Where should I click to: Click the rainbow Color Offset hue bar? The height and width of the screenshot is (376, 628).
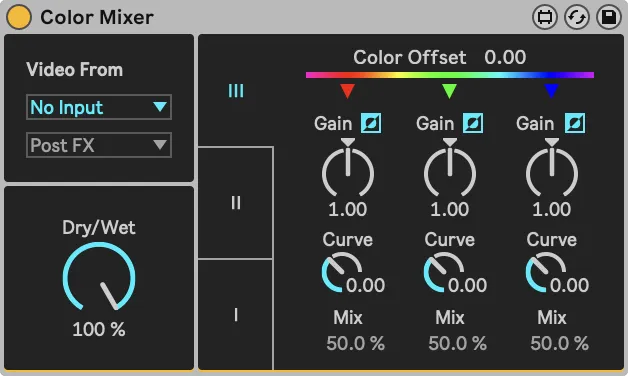click(450, 75)
